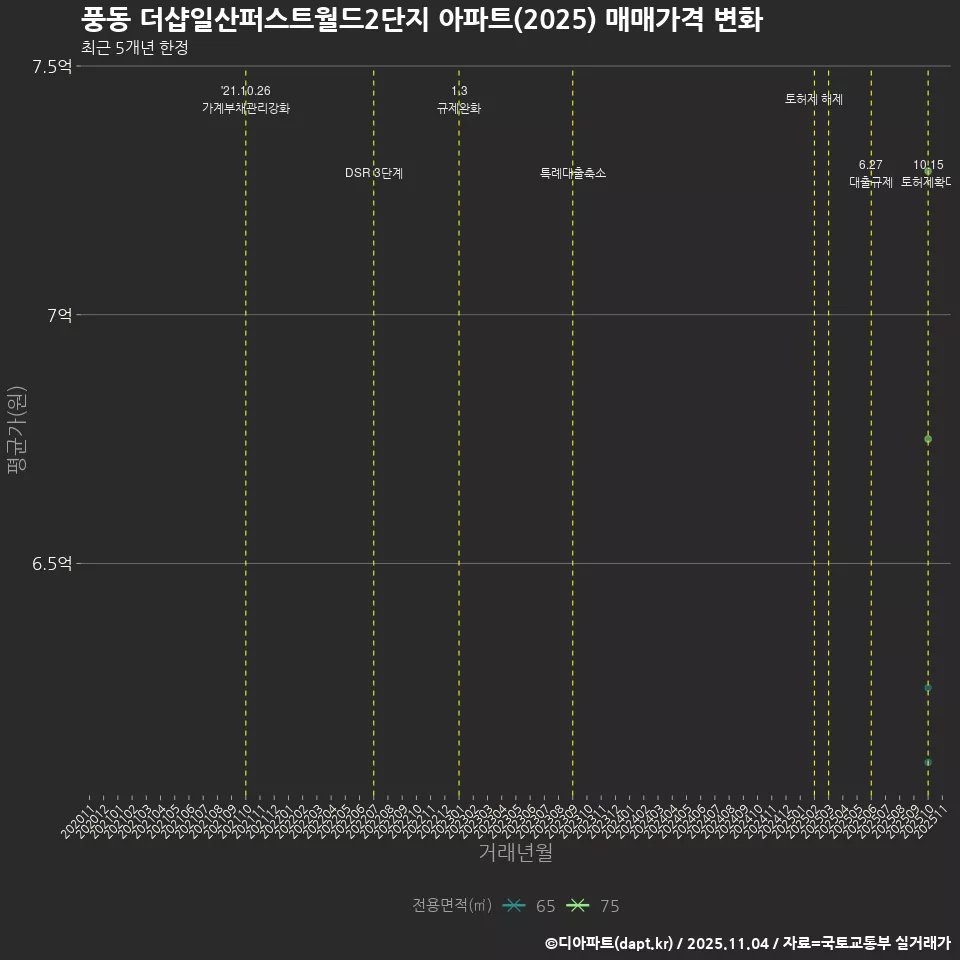Toggle the 특례대출축소 event annotation
The image size is (960, 960).
tap(572, 173)
